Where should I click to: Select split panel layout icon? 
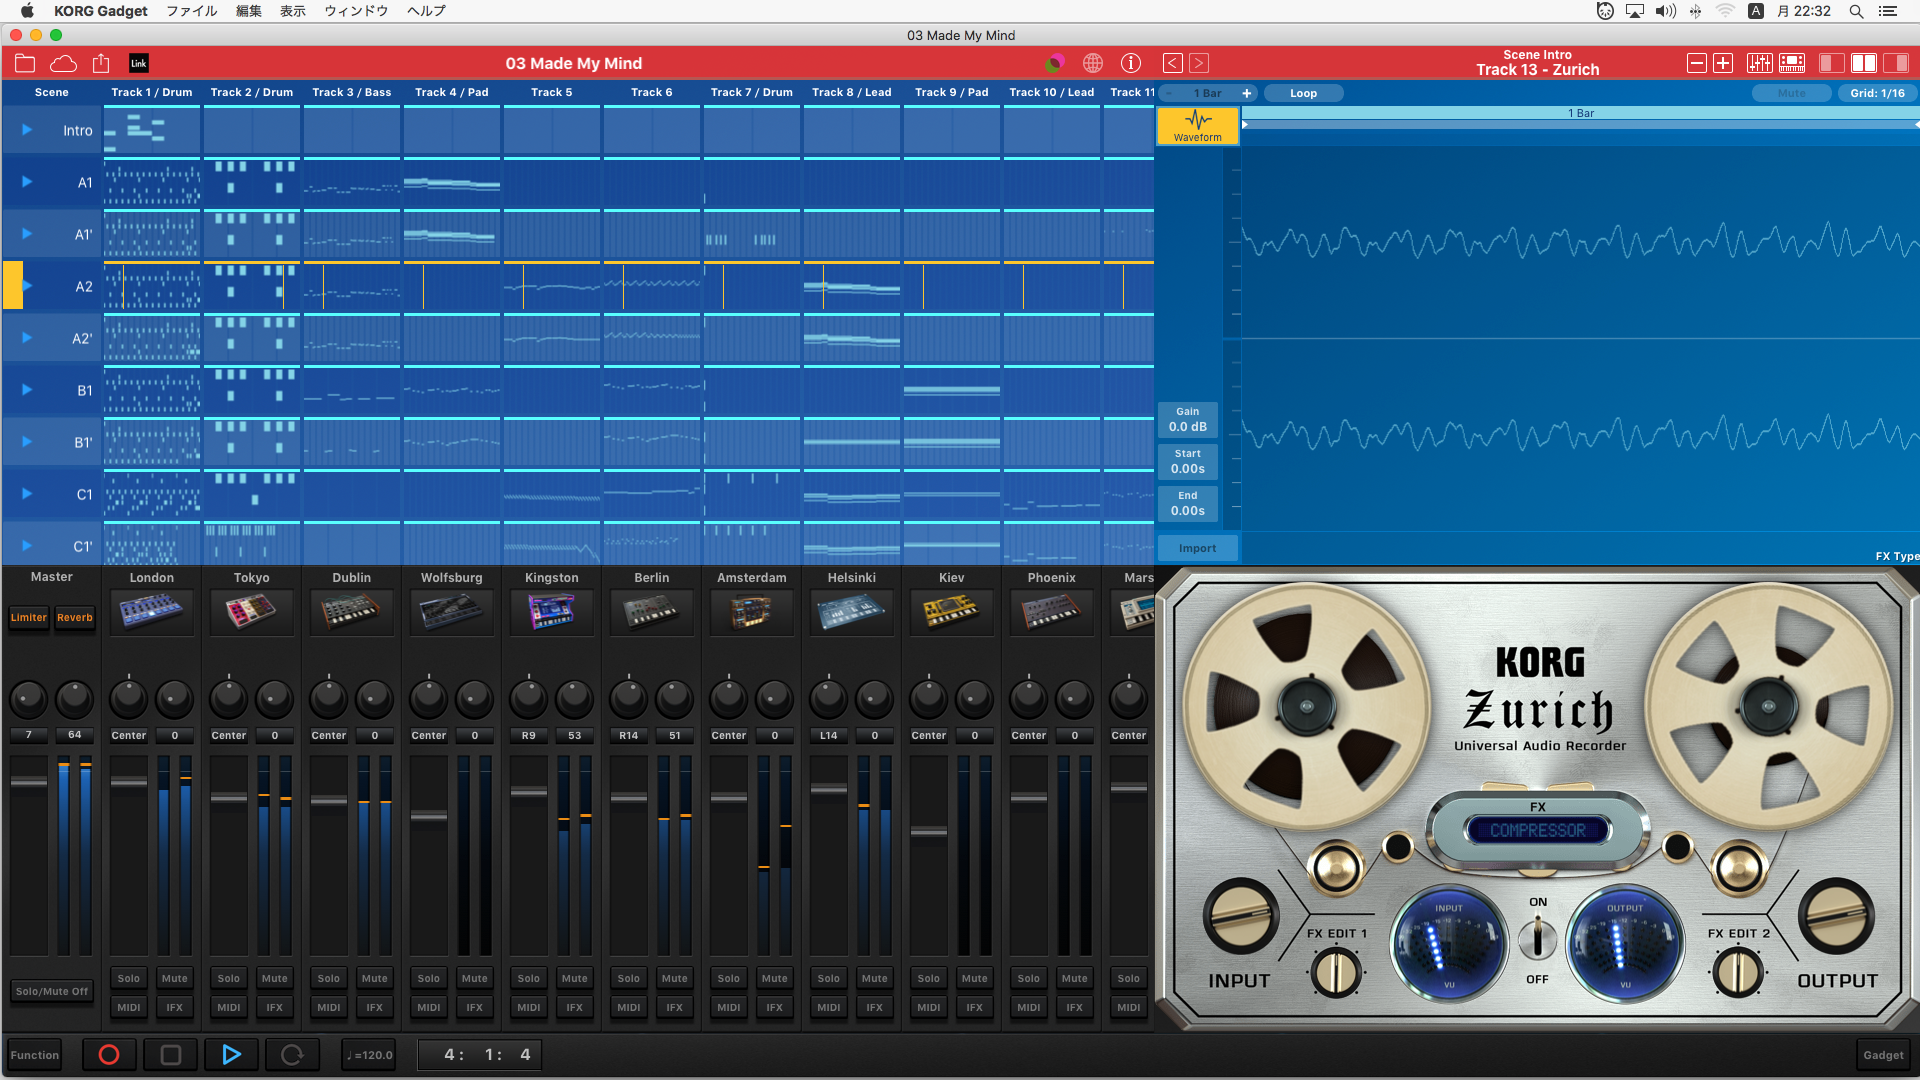1864,63
